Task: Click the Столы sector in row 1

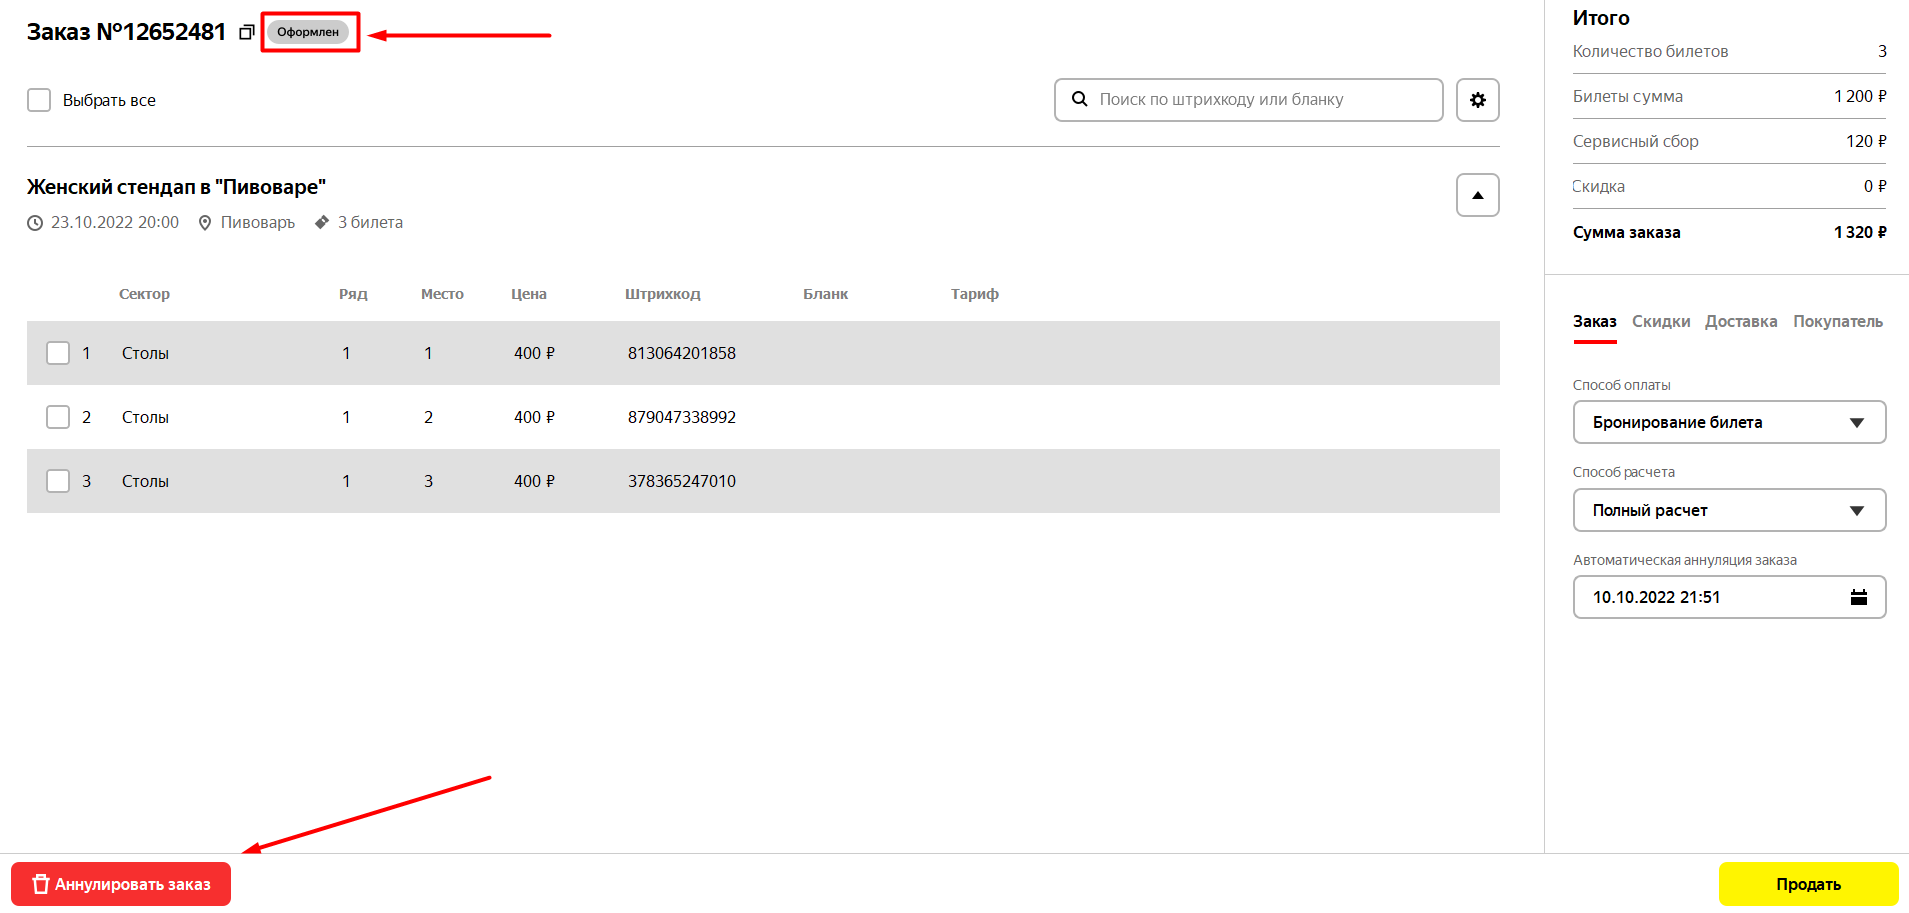Action: point(145,353)
